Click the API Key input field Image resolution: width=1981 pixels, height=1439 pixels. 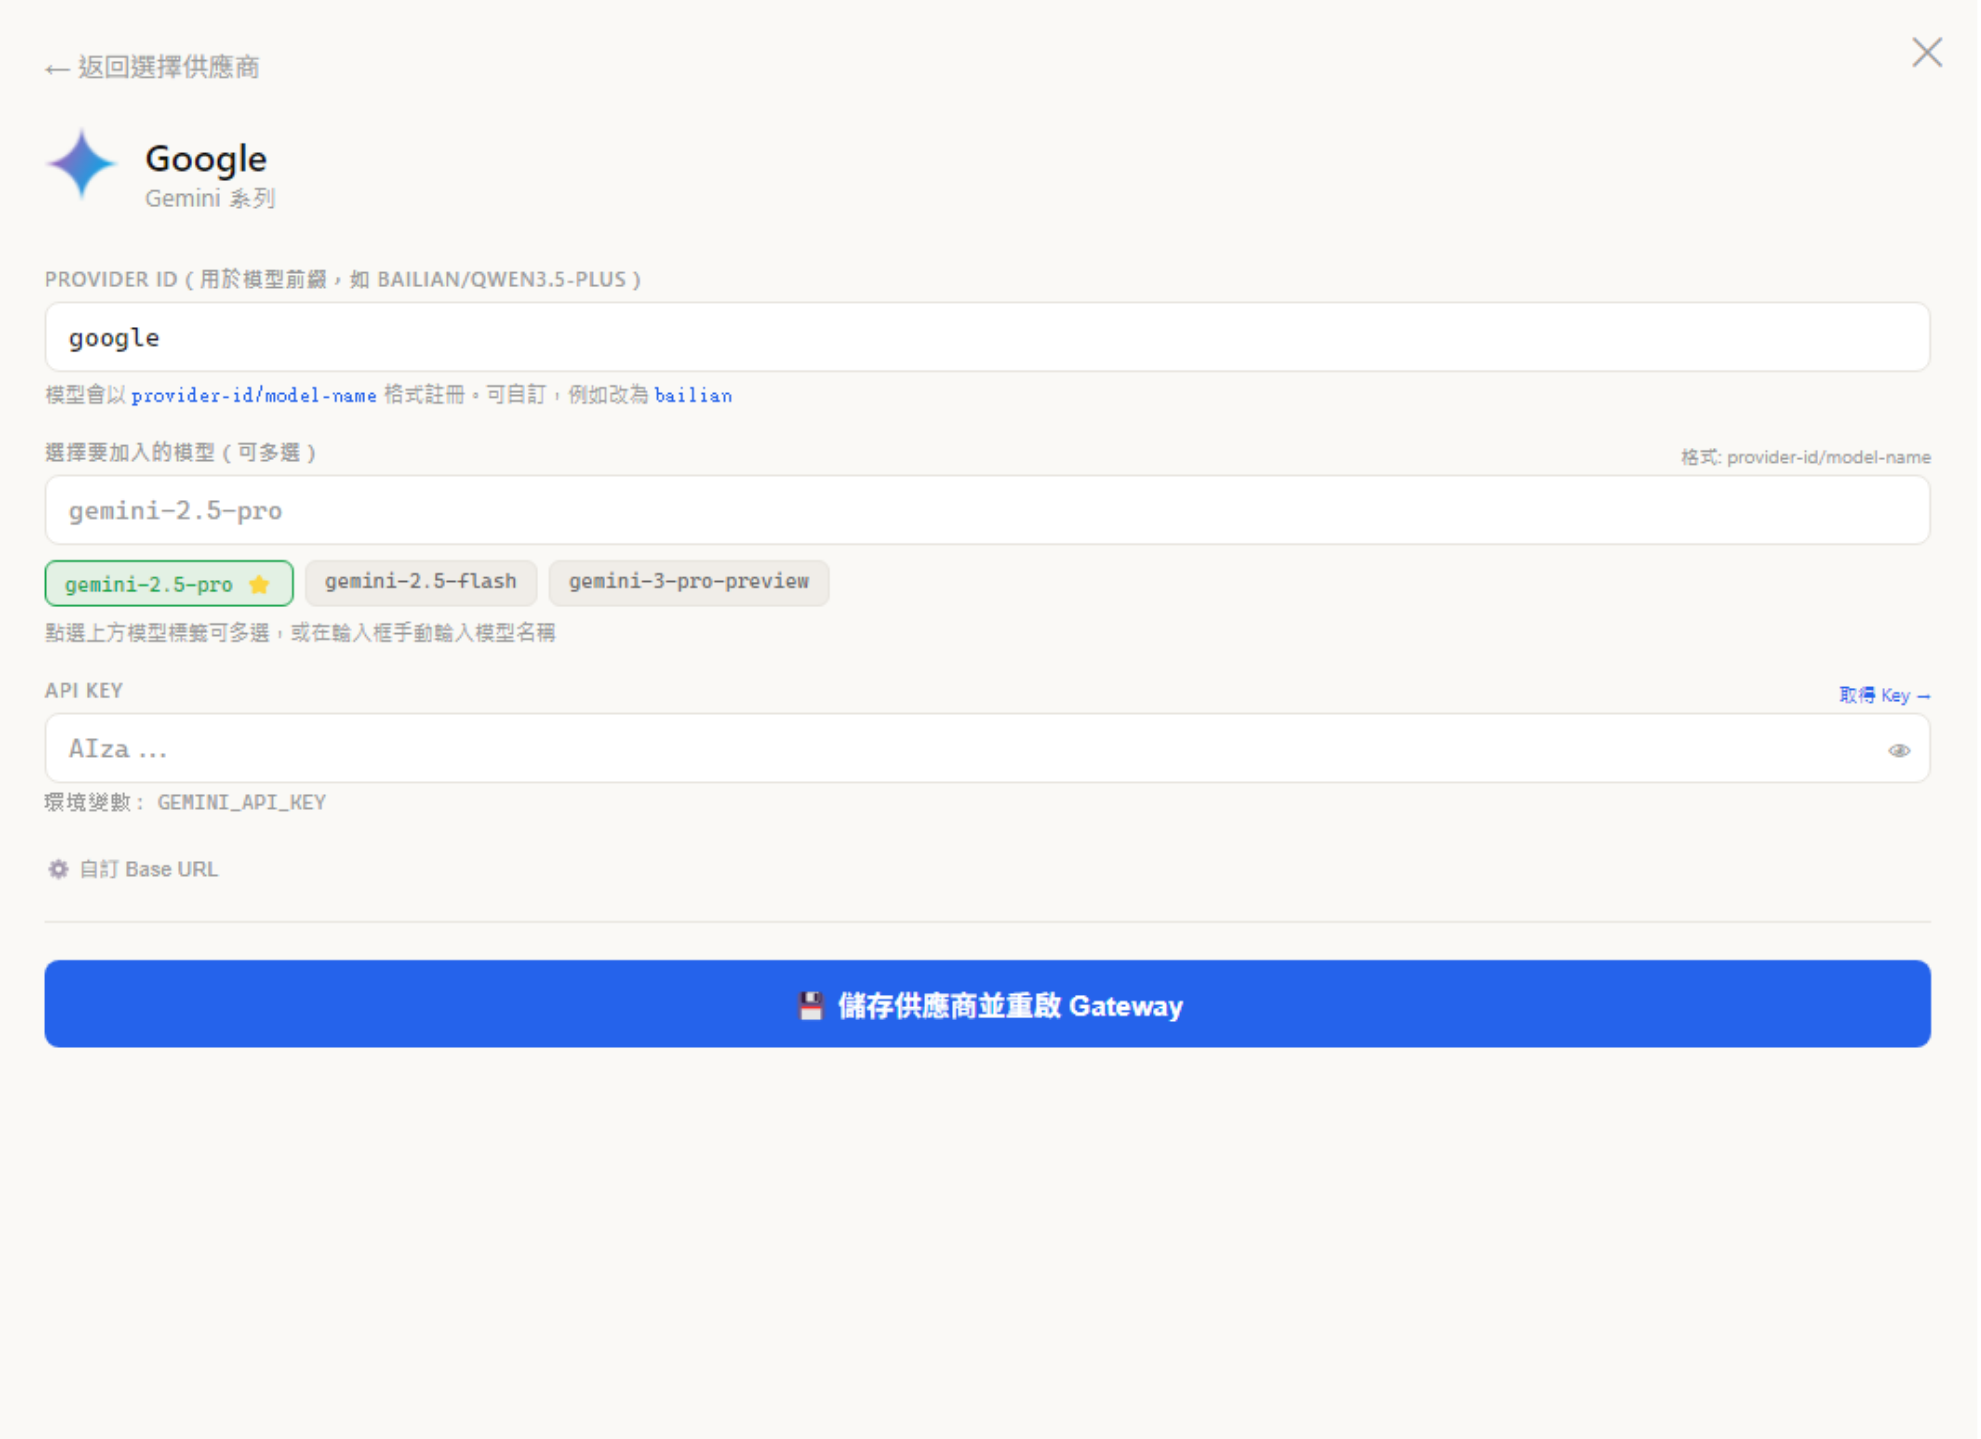(x=987, y=749)
